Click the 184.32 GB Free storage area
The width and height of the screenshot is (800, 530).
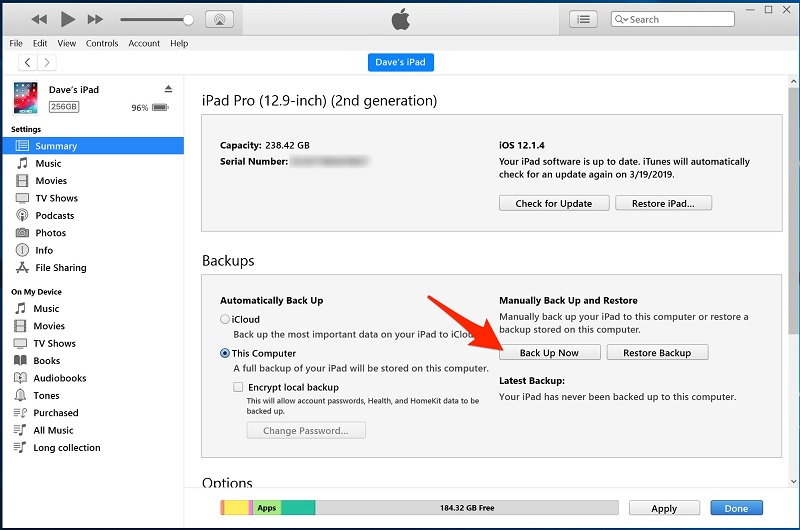[x=467, y=508]
